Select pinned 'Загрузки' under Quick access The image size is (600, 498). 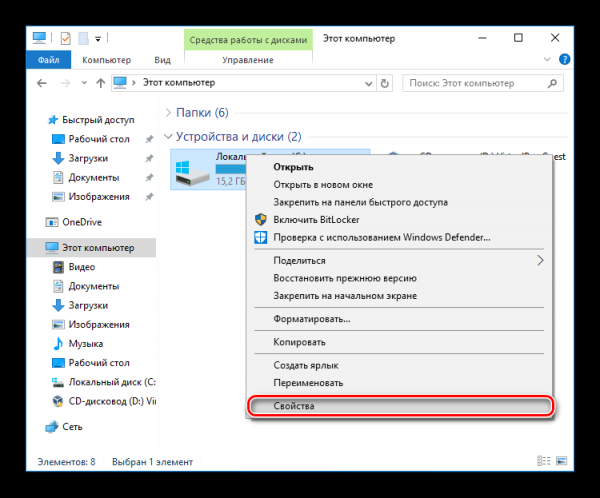[88, 158]
